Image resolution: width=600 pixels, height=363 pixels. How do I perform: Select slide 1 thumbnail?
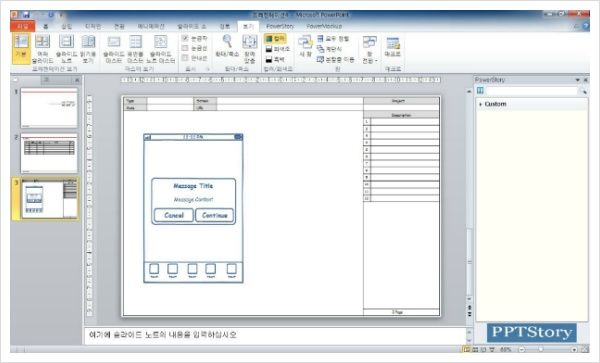49,108
